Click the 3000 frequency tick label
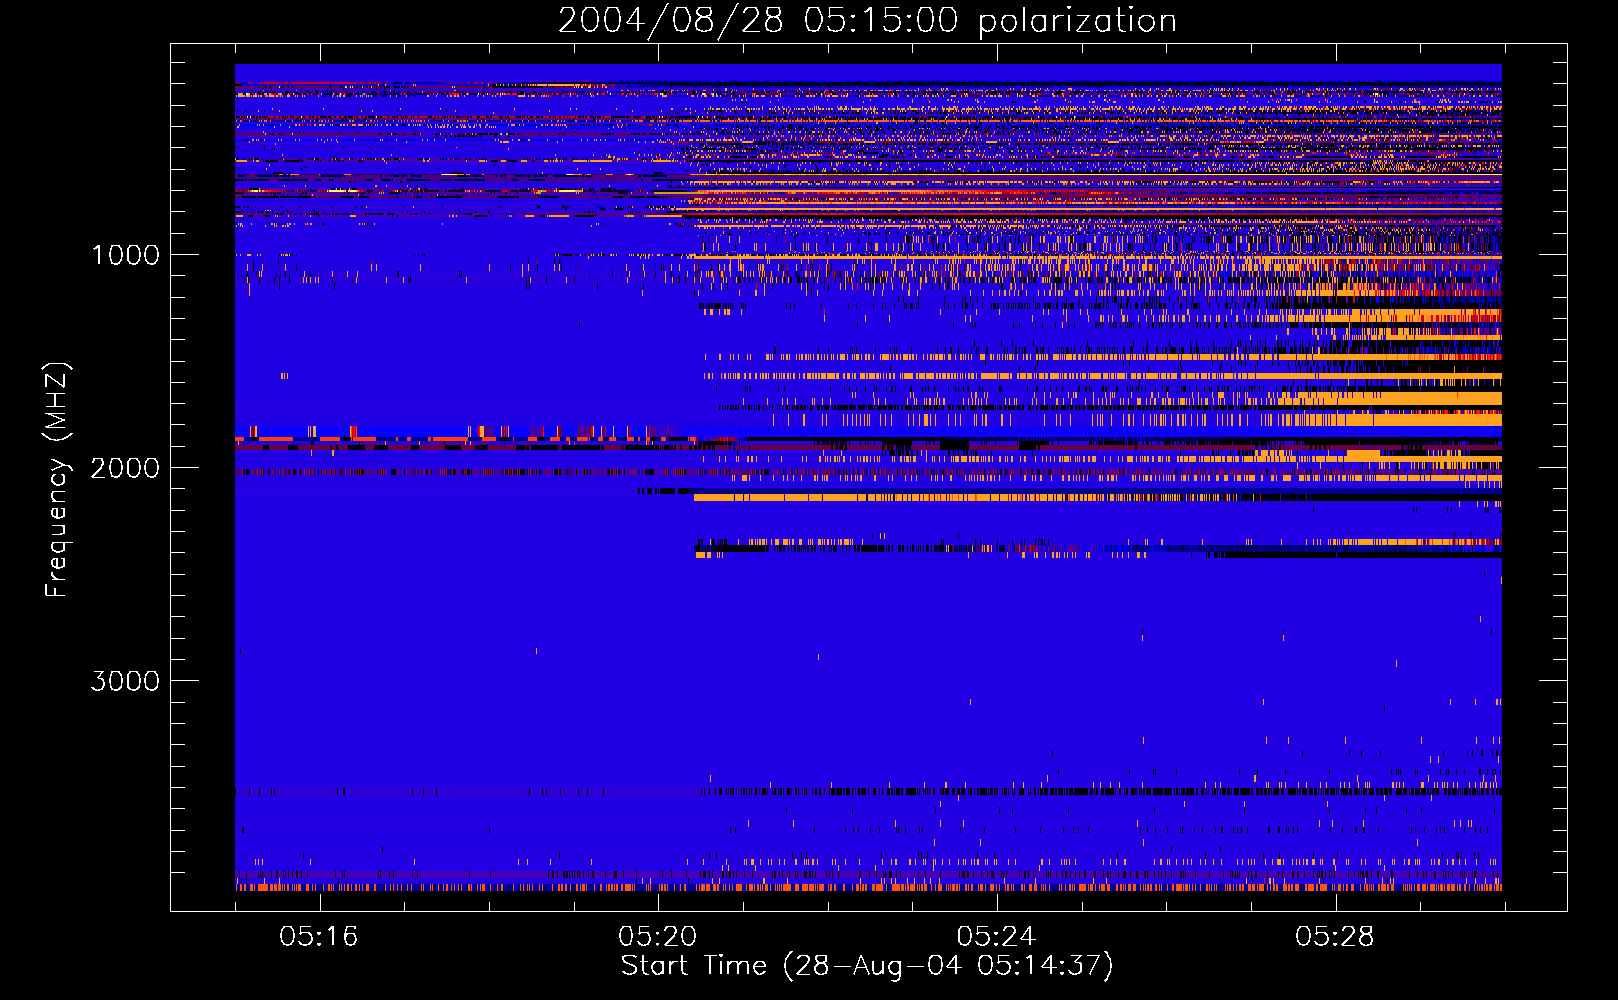Screen dimensions: 1618x1000 pyautogui.click(x=125, y=681)
